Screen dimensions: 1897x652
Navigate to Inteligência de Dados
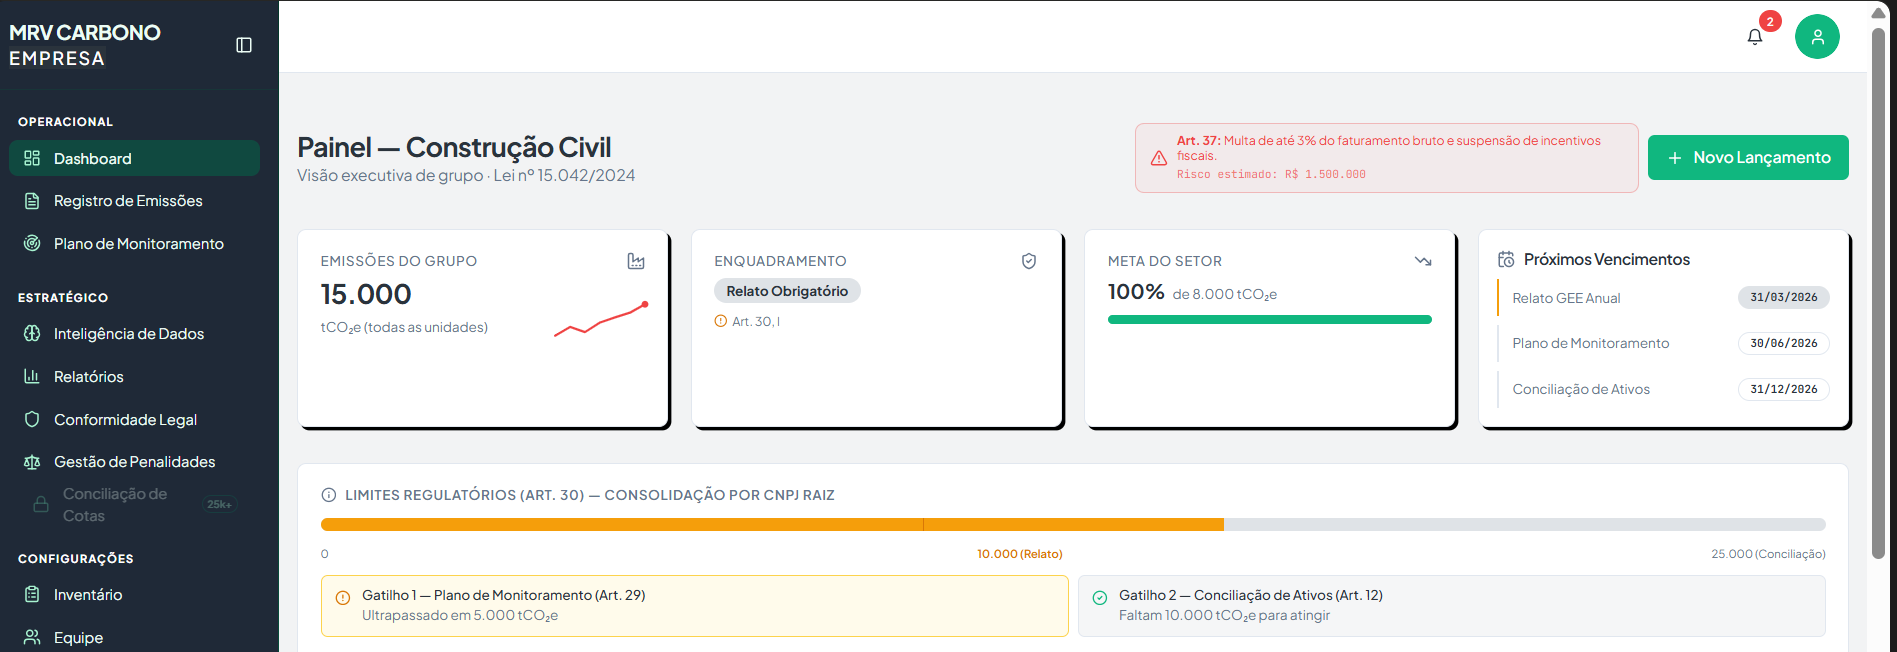click(134, 334)
